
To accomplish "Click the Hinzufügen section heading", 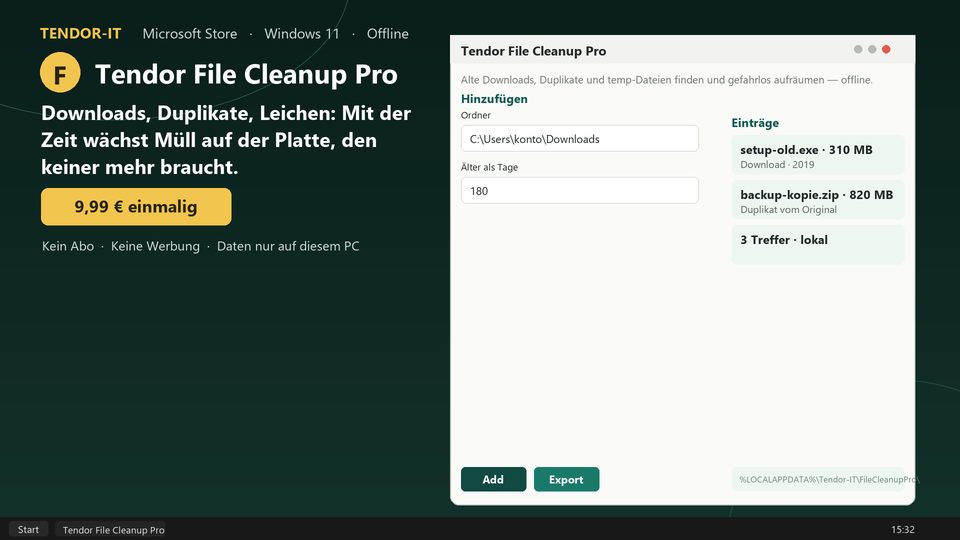I will click(x=494, y=99).
